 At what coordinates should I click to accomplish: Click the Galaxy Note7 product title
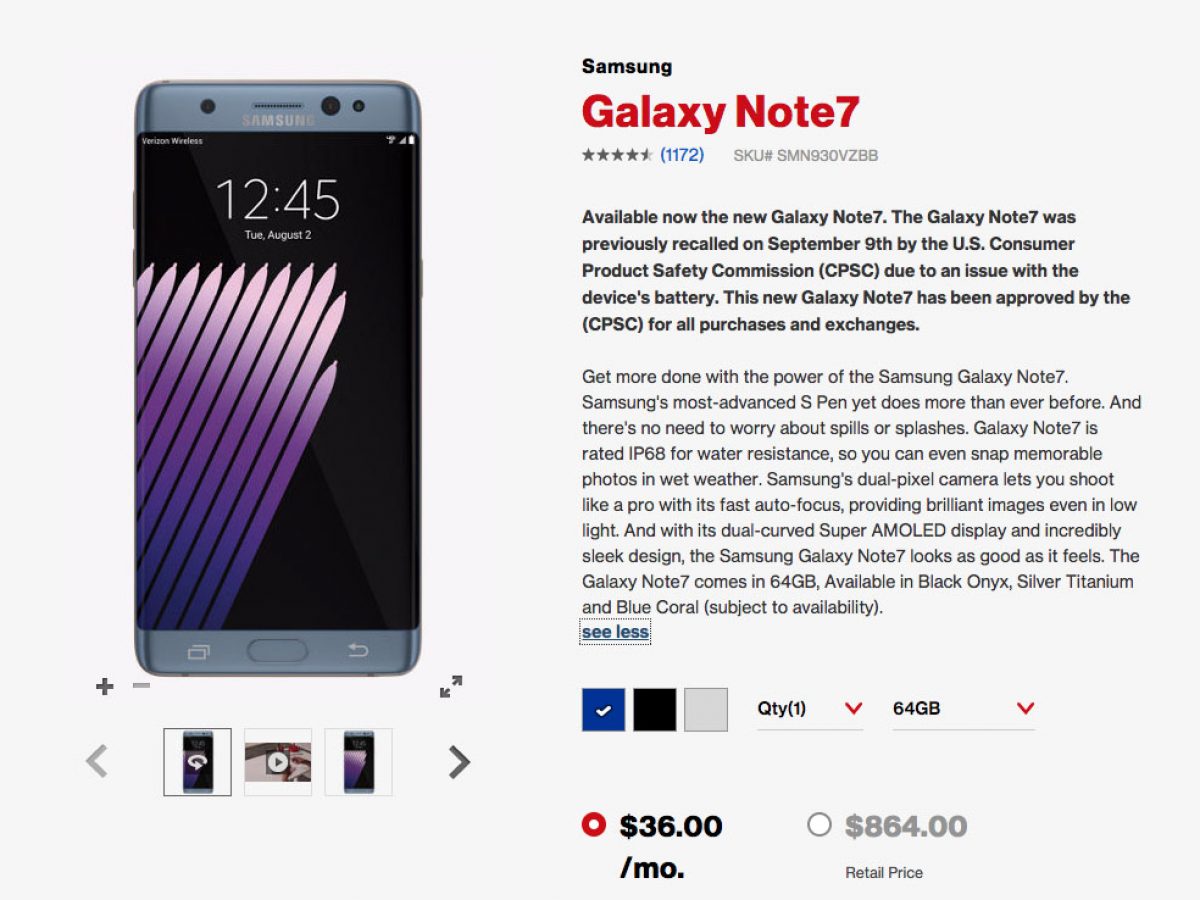point(720,112)
